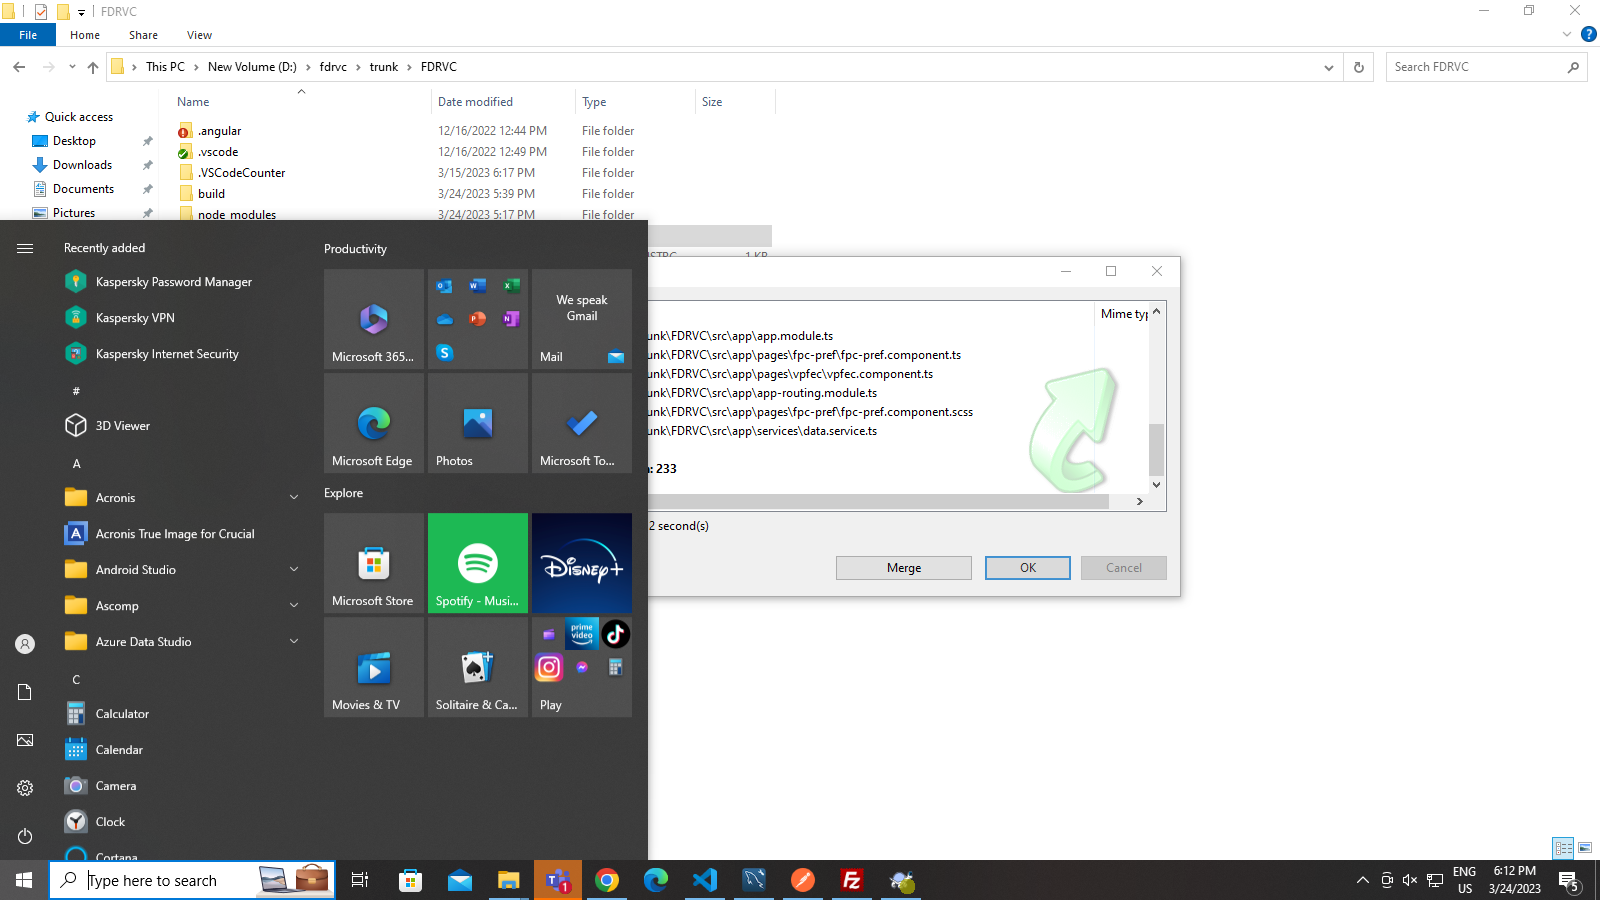Open the Spotify tile in Start menu
The height and width of the screenshot is (900, 1600).
point(477,563)
